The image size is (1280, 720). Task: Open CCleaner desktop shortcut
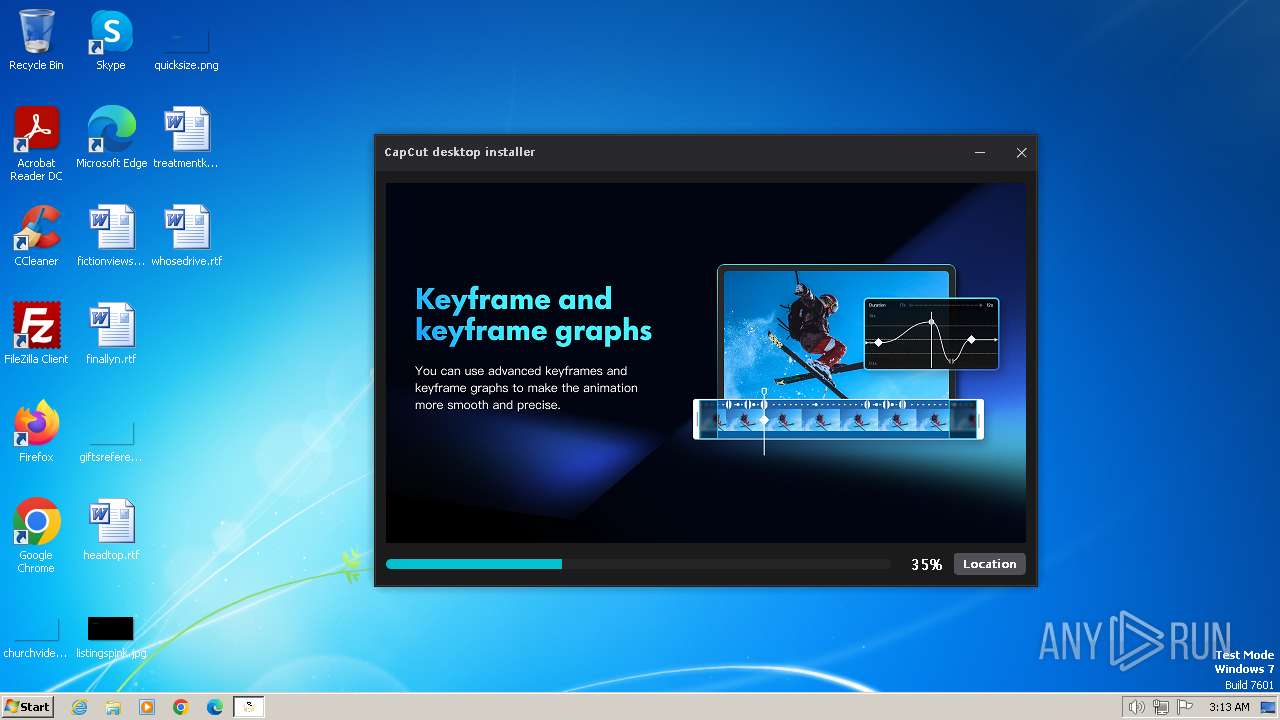pyautogui.click(x=36, y=235)
